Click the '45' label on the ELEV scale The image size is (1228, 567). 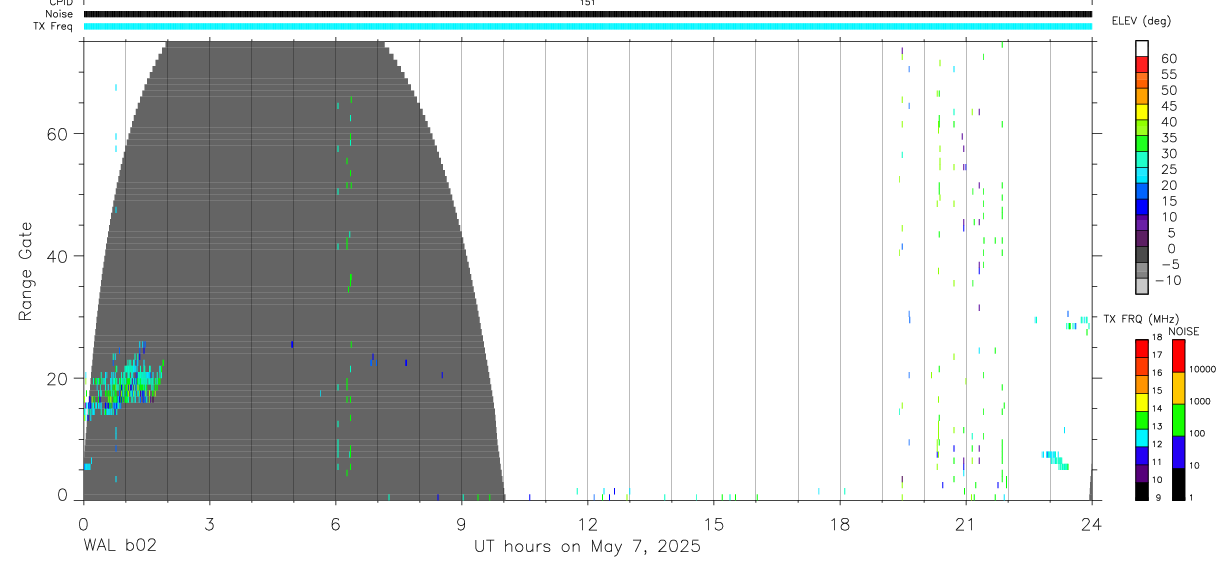tap(1169, 106)
